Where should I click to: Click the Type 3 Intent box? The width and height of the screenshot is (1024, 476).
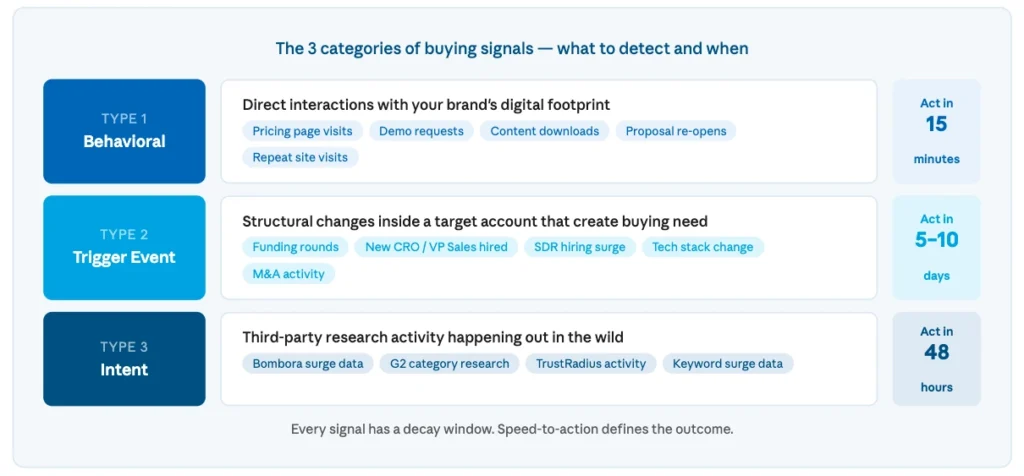[124, 358]
